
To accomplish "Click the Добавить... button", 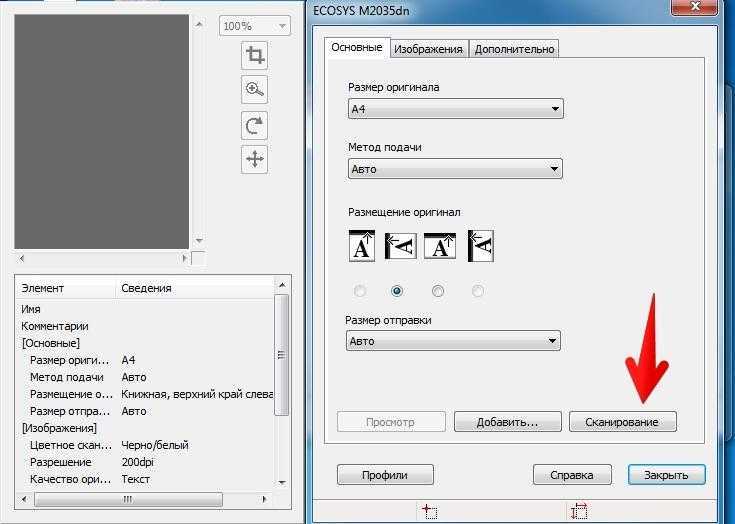I will click(x=508, y=422).
